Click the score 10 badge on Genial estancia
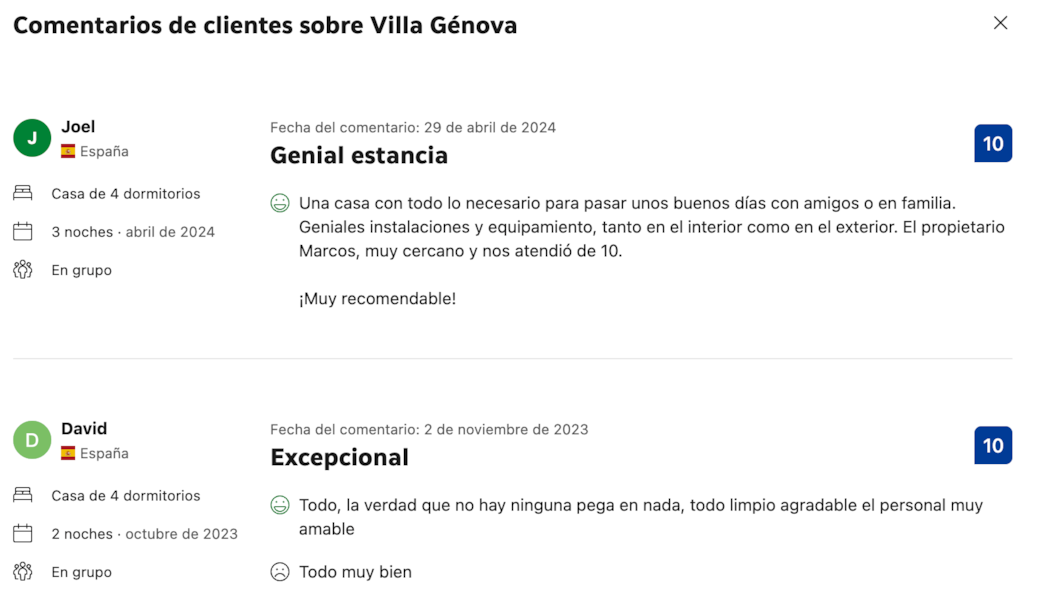Viewport: 1040px width, 598px height. click(993, 143)
